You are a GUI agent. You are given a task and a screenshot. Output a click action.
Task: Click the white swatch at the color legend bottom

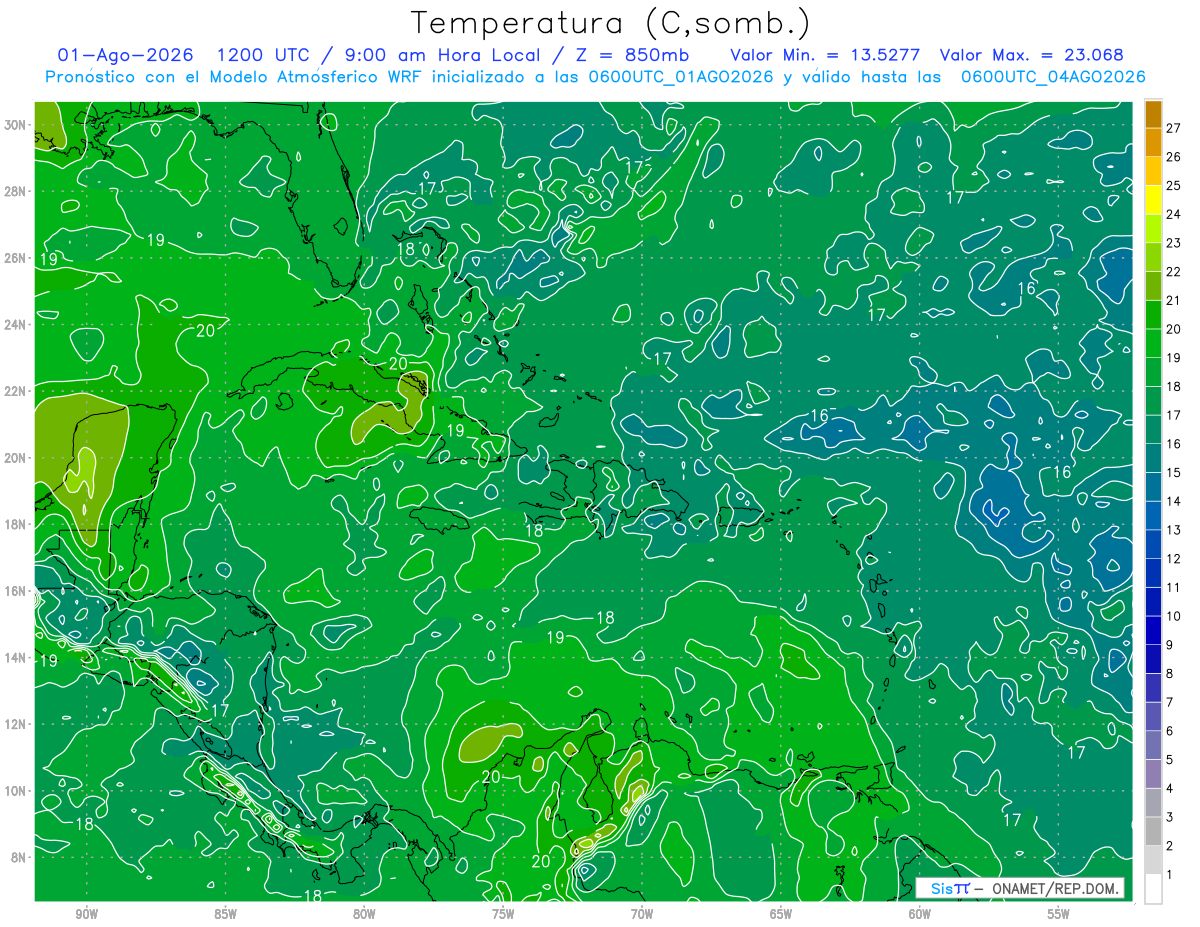[1153, 889]
